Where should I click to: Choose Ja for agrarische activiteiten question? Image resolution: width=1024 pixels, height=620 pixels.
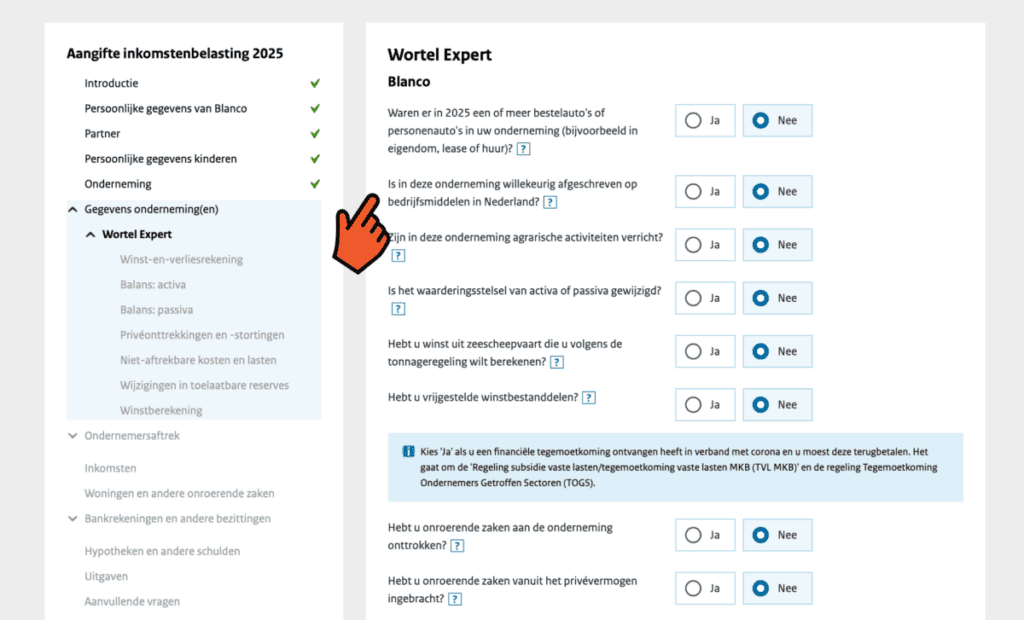pos(705,245)
